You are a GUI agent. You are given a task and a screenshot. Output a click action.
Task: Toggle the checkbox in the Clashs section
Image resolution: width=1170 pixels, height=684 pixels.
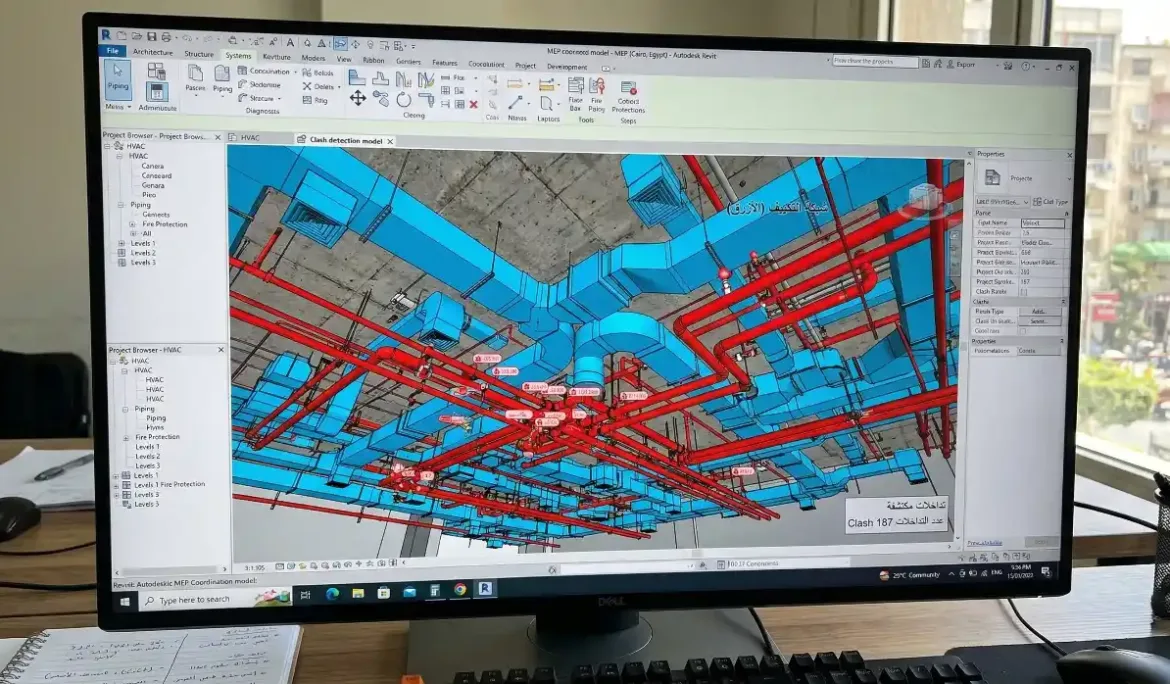[1023, 330]
